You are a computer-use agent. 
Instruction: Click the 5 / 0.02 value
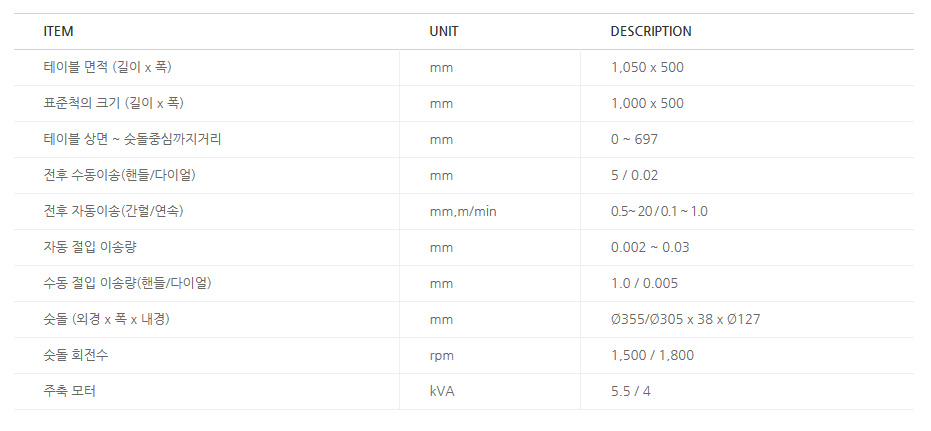tap(634, 175)
